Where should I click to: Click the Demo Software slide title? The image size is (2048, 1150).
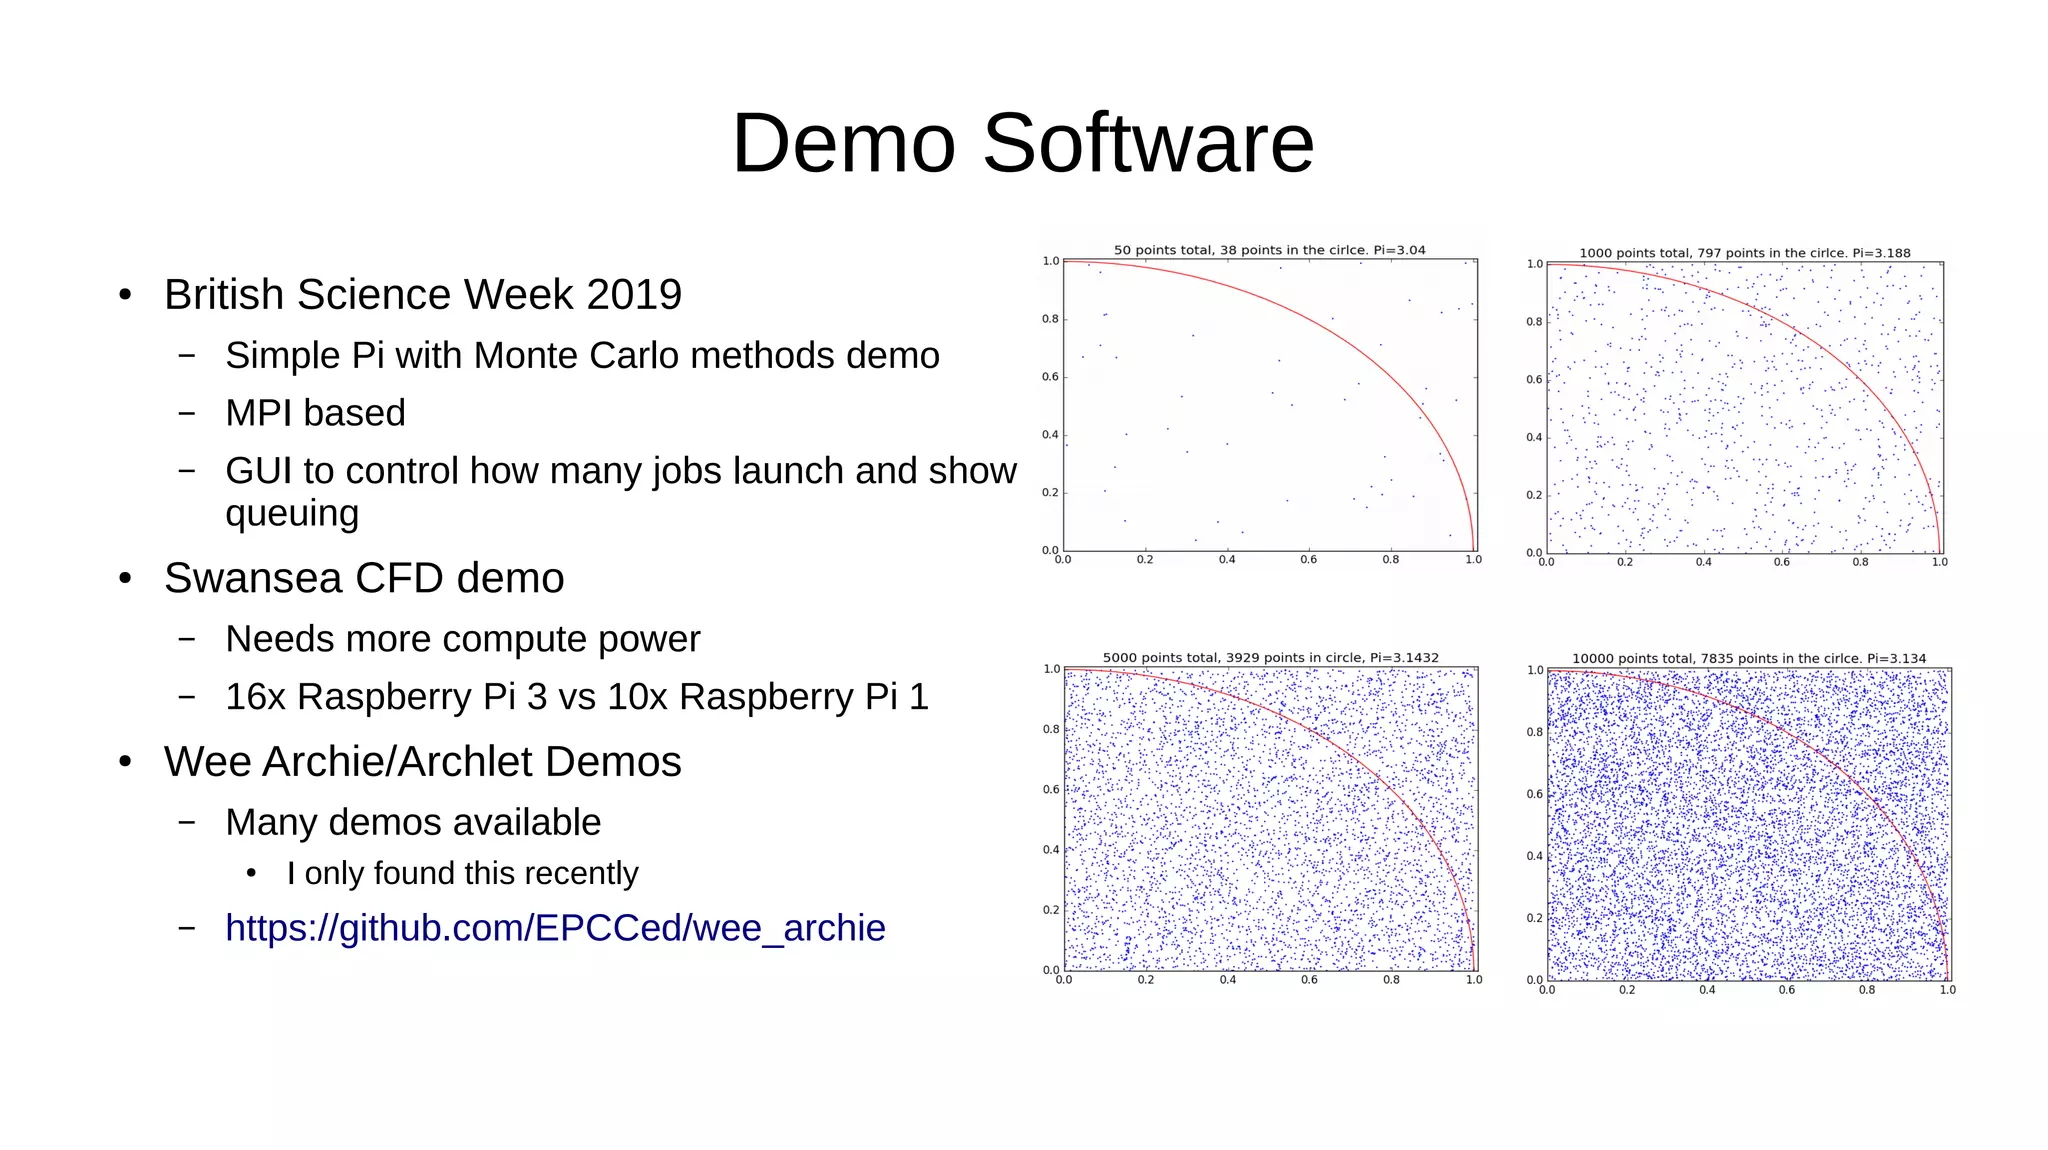coord(1022,143)
